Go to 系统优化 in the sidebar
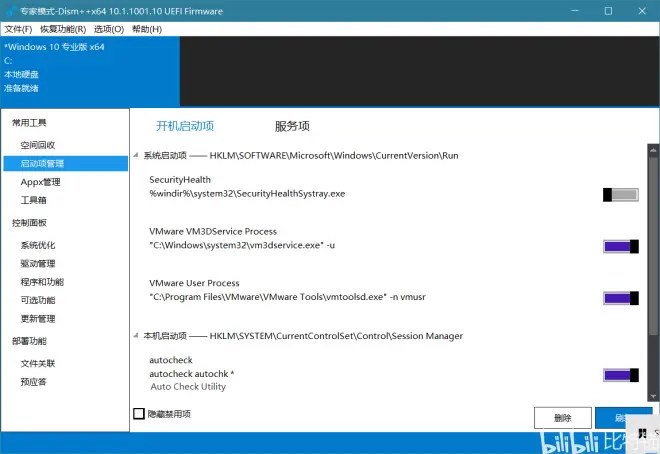 point(38,245)
